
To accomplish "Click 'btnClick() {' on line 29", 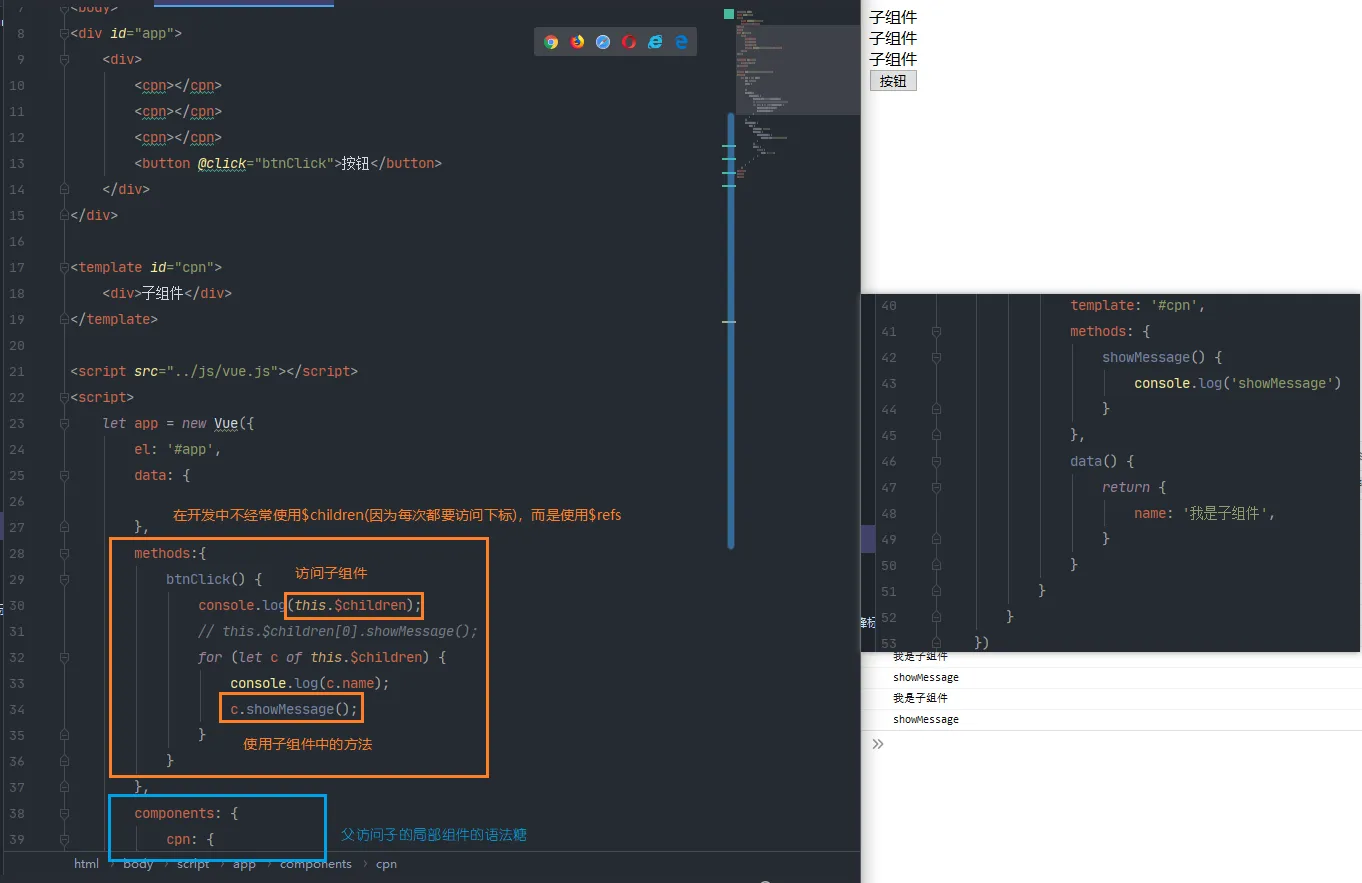I will 214,579.
